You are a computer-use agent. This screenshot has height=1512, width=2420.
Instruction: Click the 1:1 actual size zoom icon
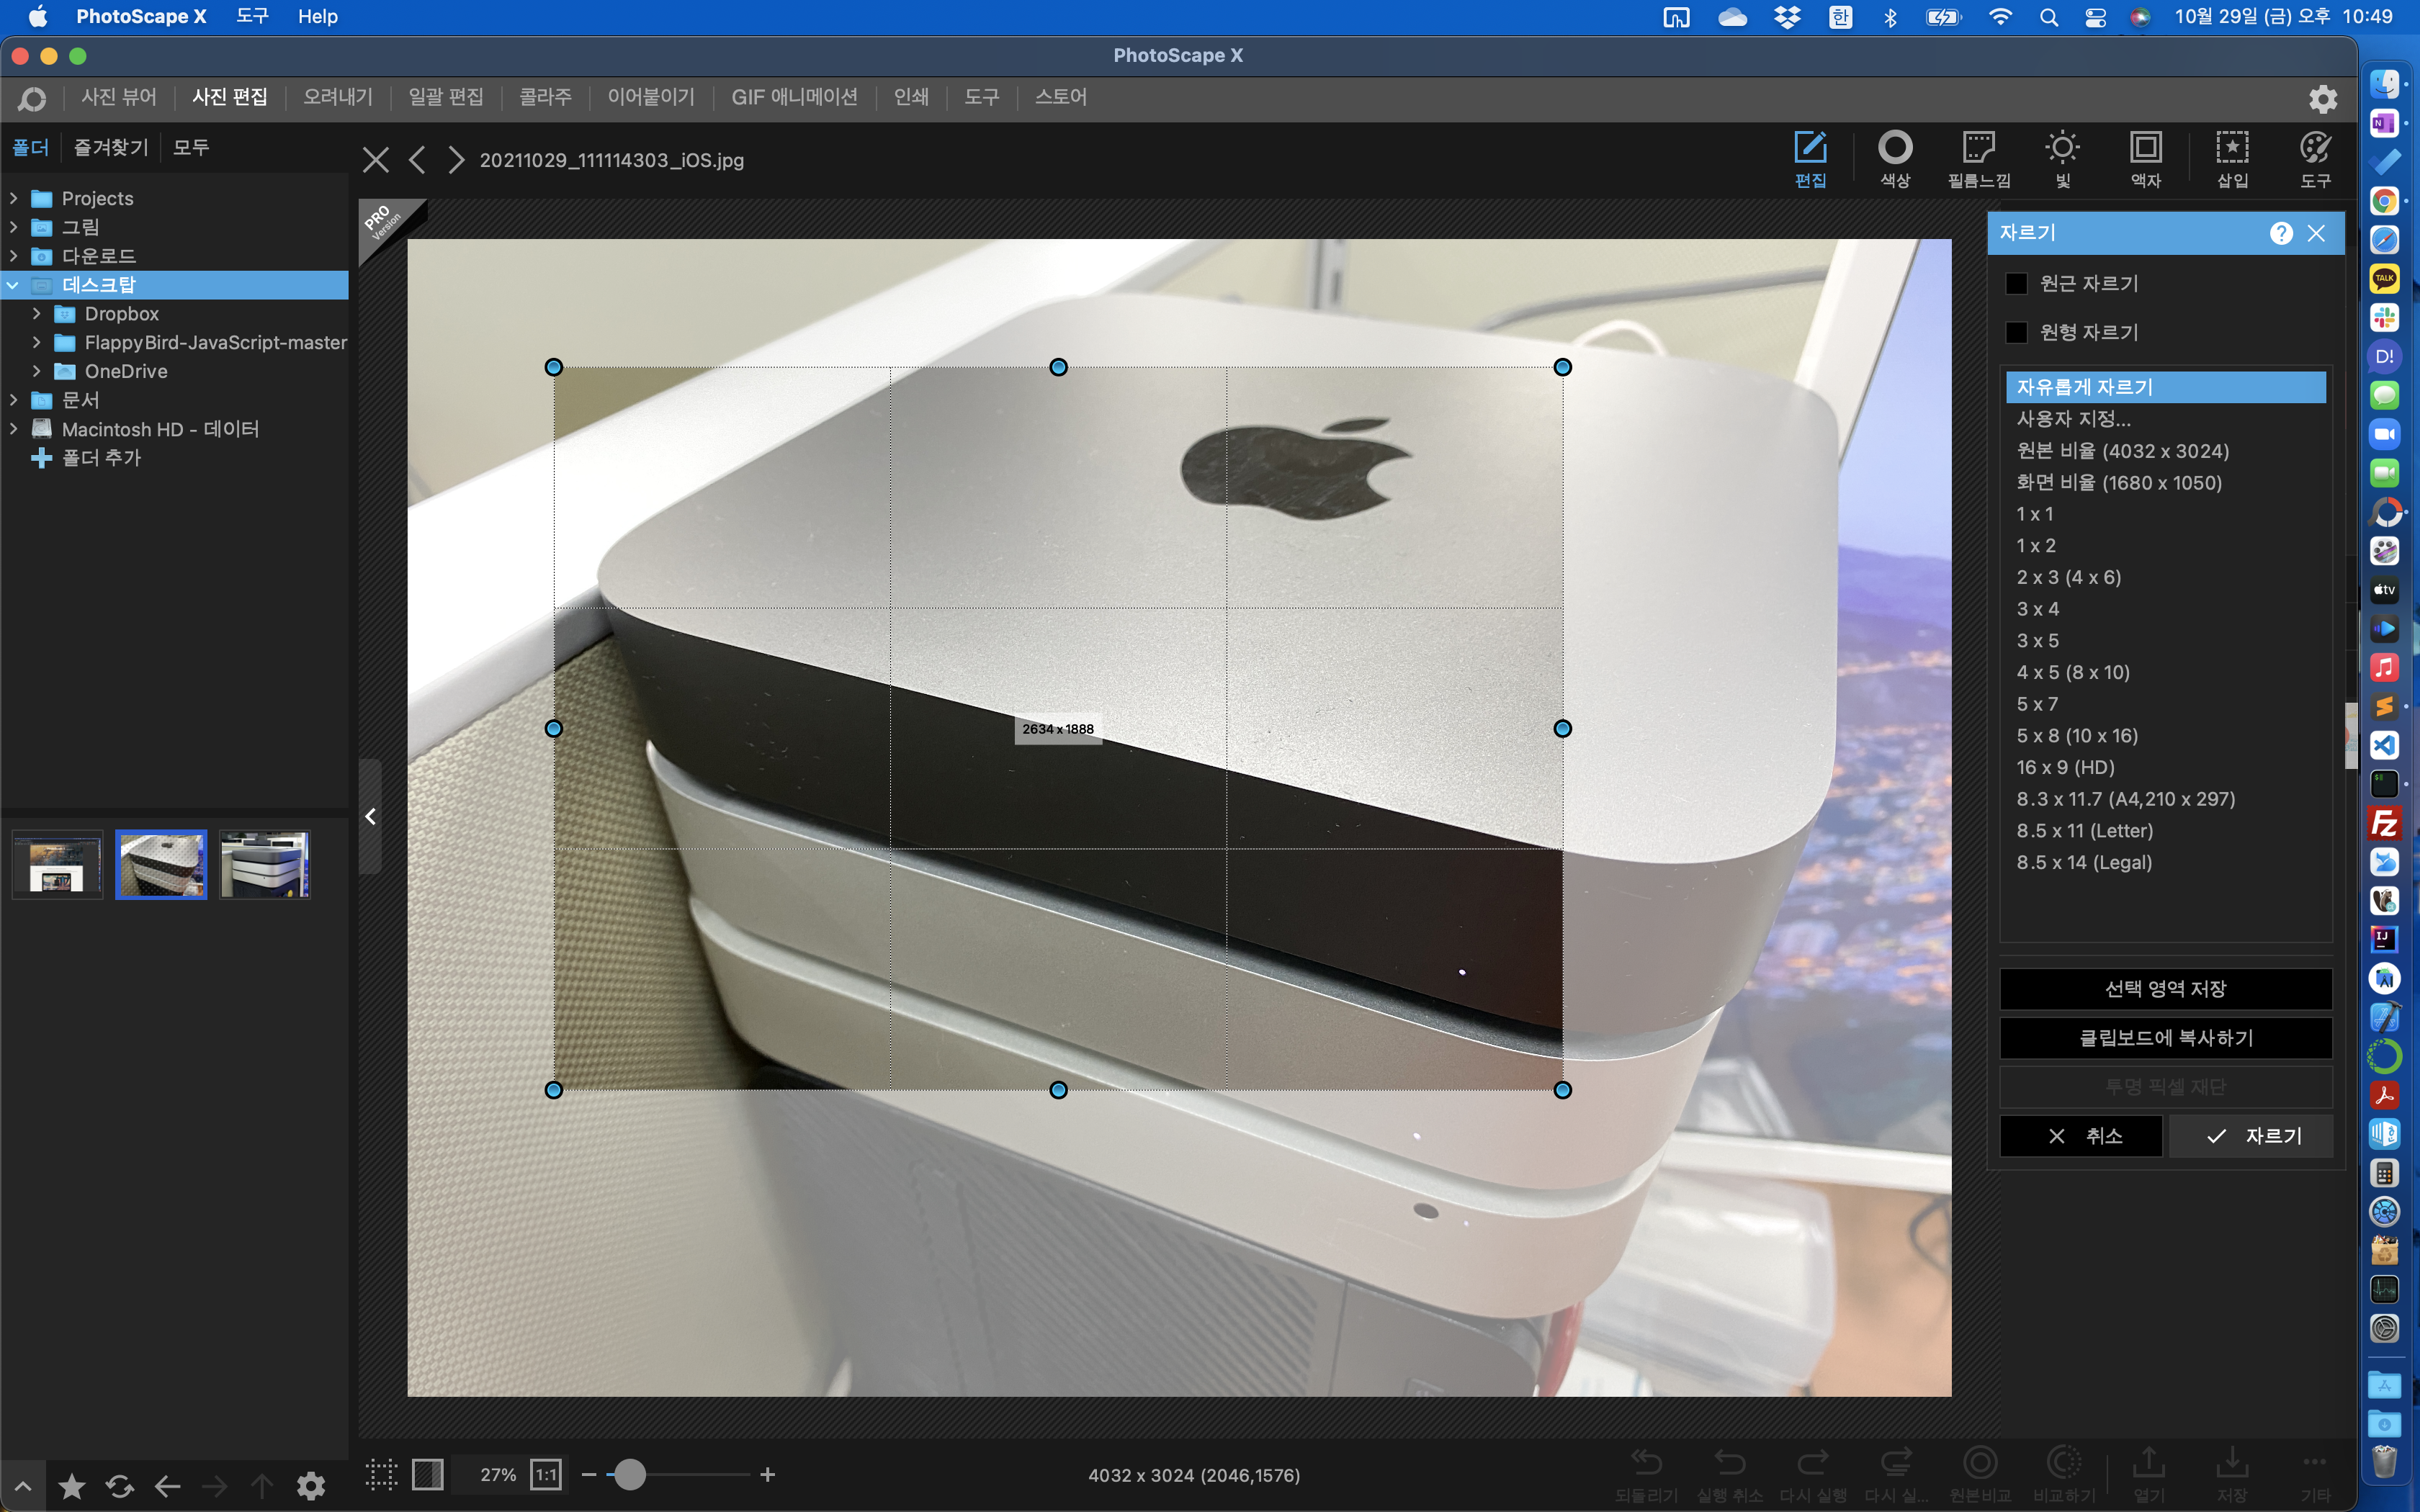coord(546,1474)
